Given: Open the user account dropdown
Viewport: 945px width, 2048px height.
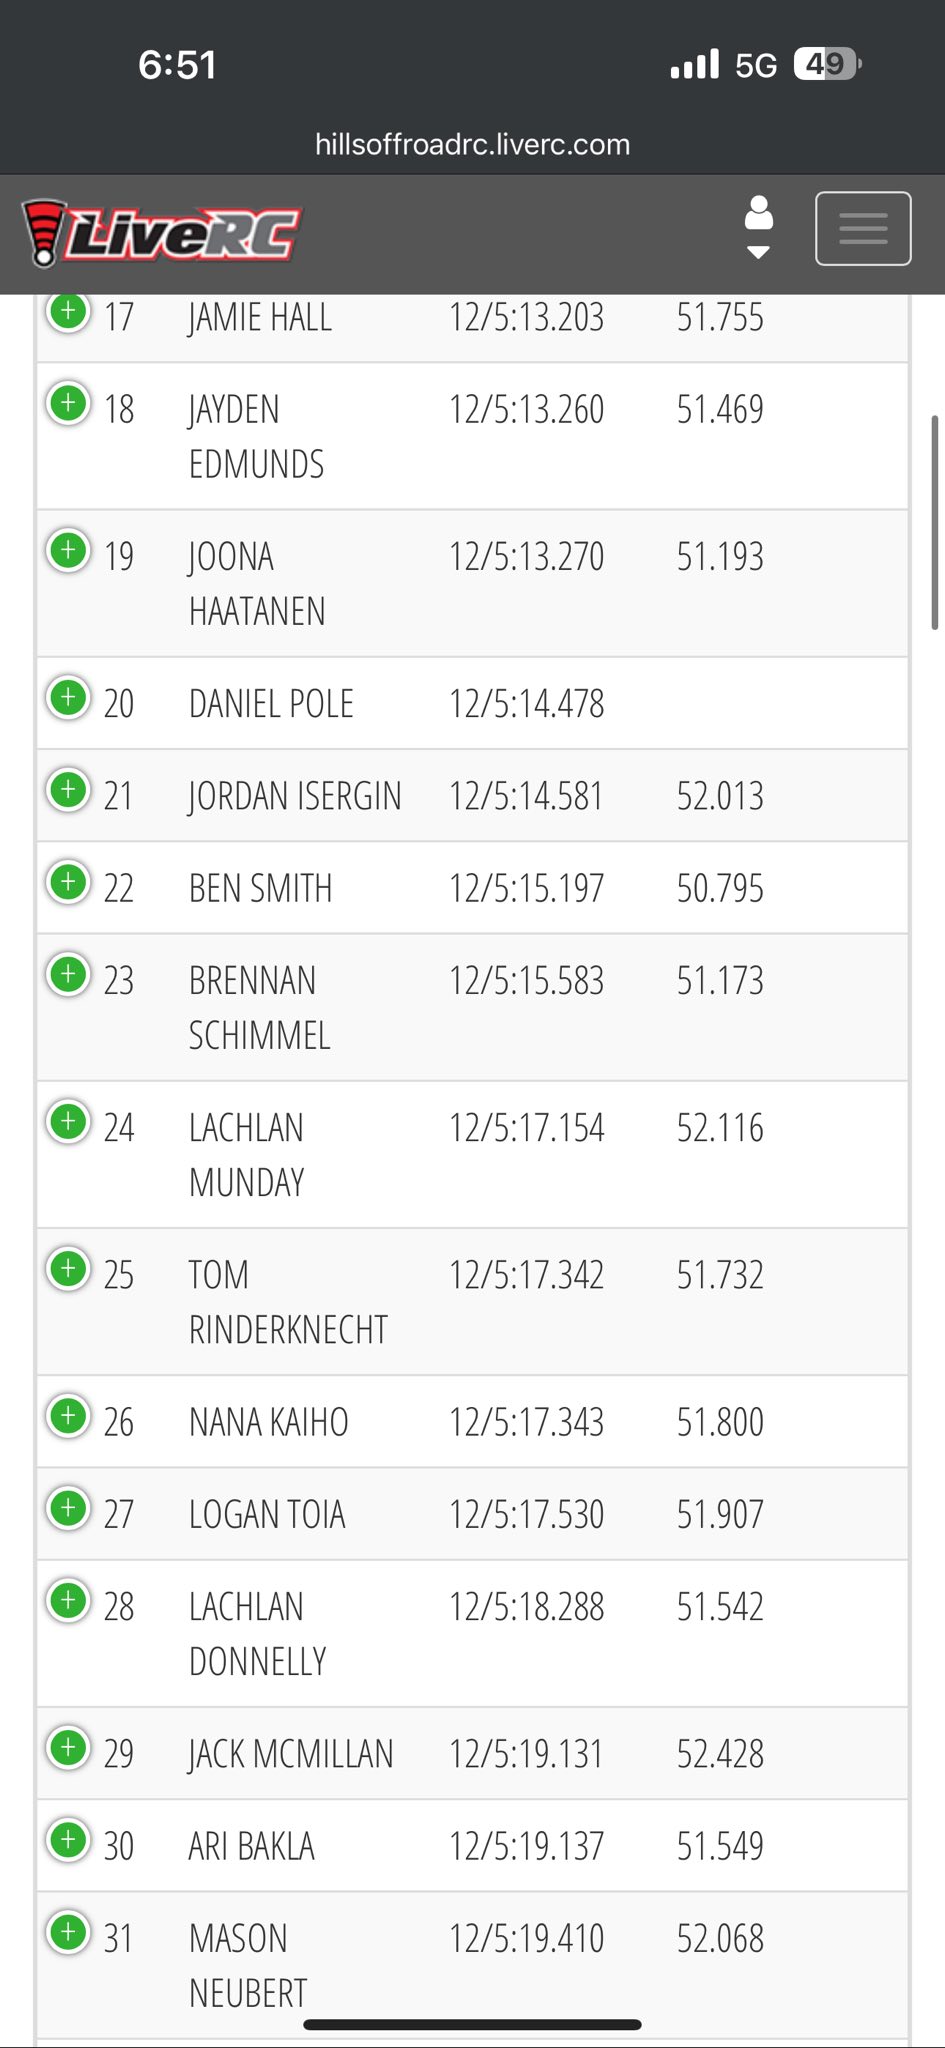Looking at the screenshot, I should pos(759,228).
